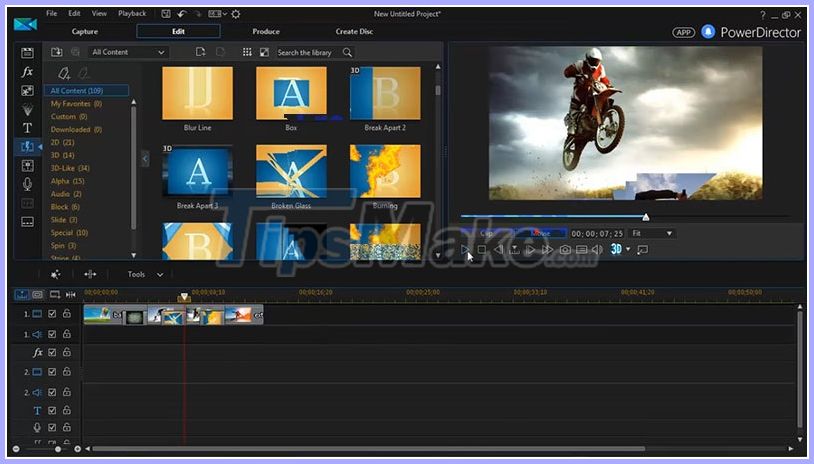Click the Undo arrow icon
The height and width of the screenshot is (464, 814).
pos(182,14)
